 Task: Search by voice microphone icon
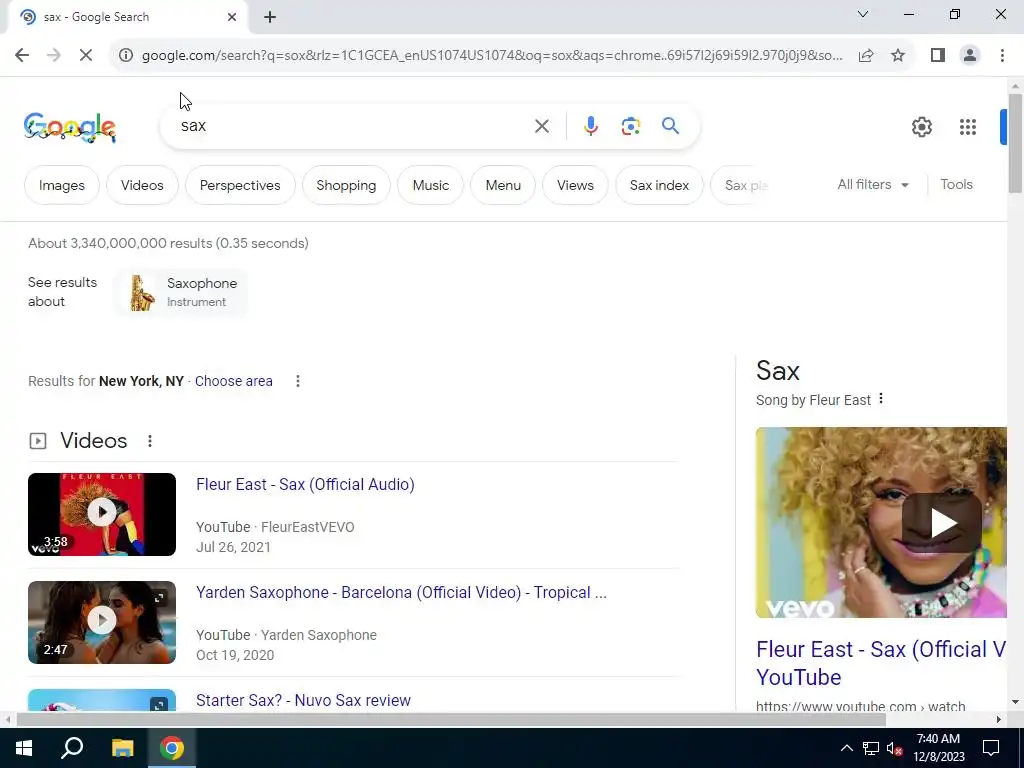point(590,126)
